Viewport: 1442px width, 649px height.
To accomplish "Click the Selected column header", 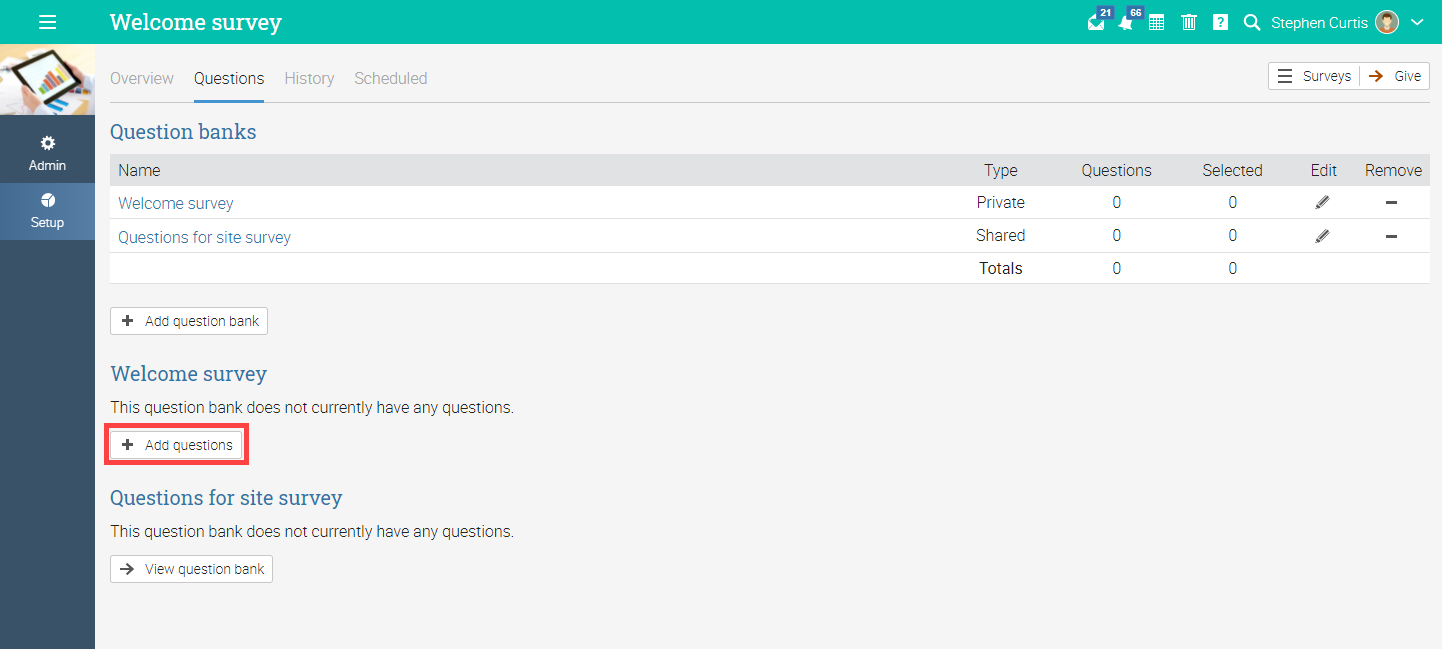I will (x=1232, y=170).
